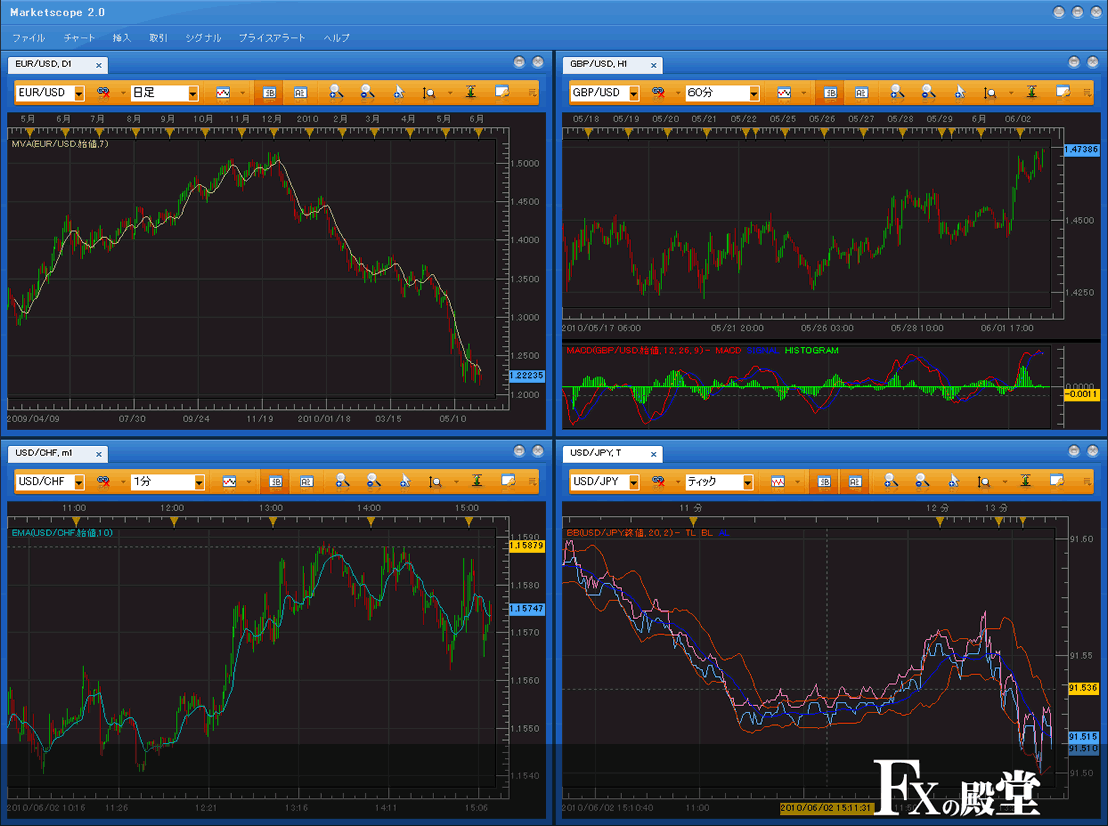
Task: Click the vertical scale zoom icon in EUR/USD toolbar
Action: [x=428, y=93]
